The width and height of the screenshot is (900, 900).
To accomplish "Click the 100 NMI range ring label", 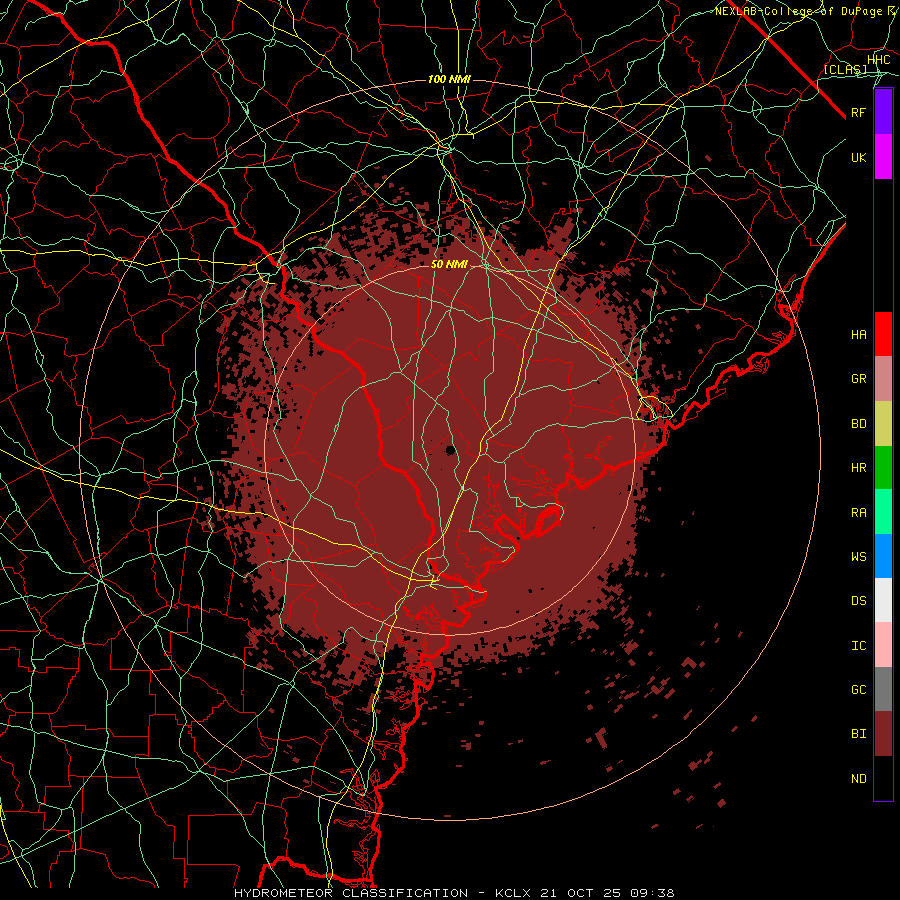I will click(x=449, y=79).
